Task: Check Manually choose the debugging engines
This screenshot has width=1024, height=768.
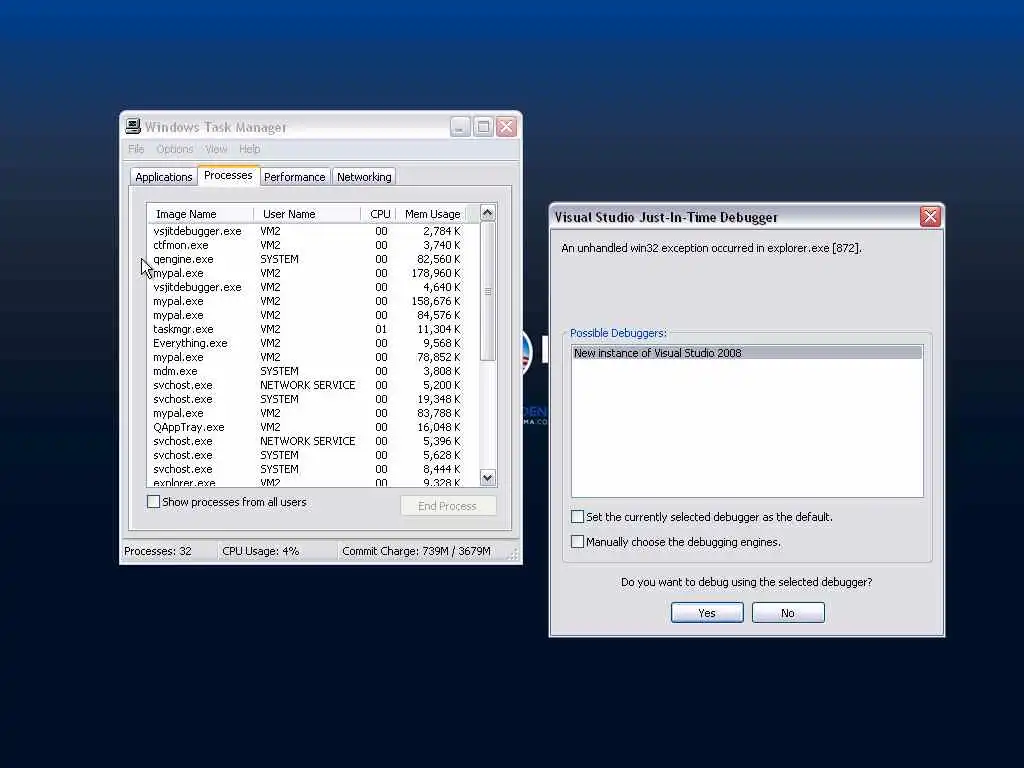Action: 577,541
